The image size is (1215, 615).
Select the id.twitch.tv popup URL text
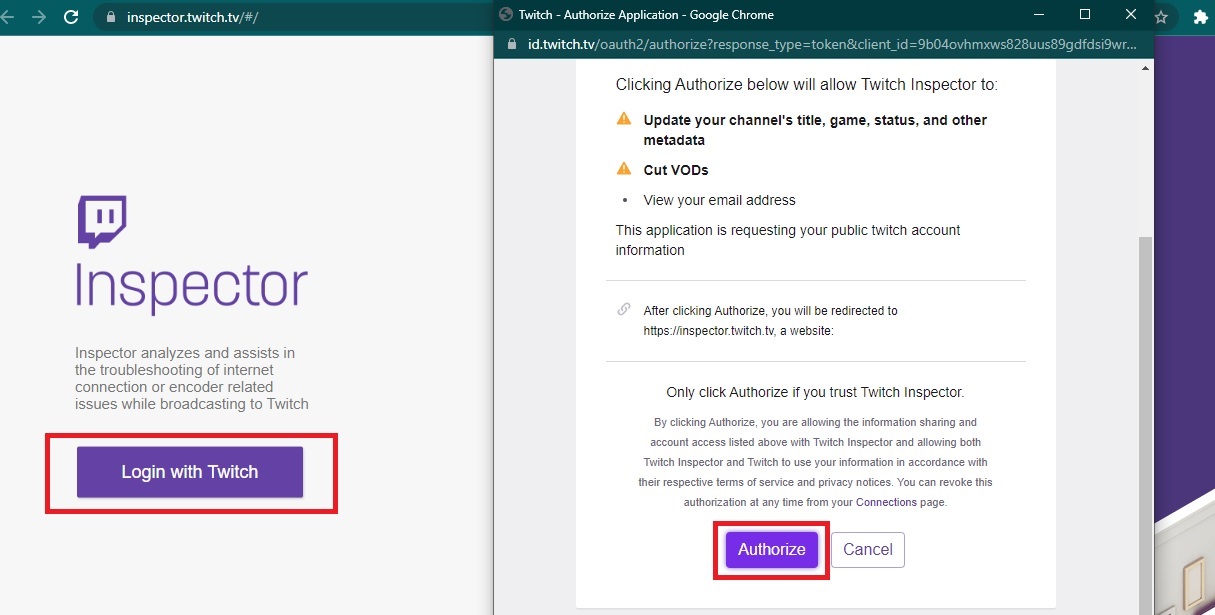coord(833,45)
